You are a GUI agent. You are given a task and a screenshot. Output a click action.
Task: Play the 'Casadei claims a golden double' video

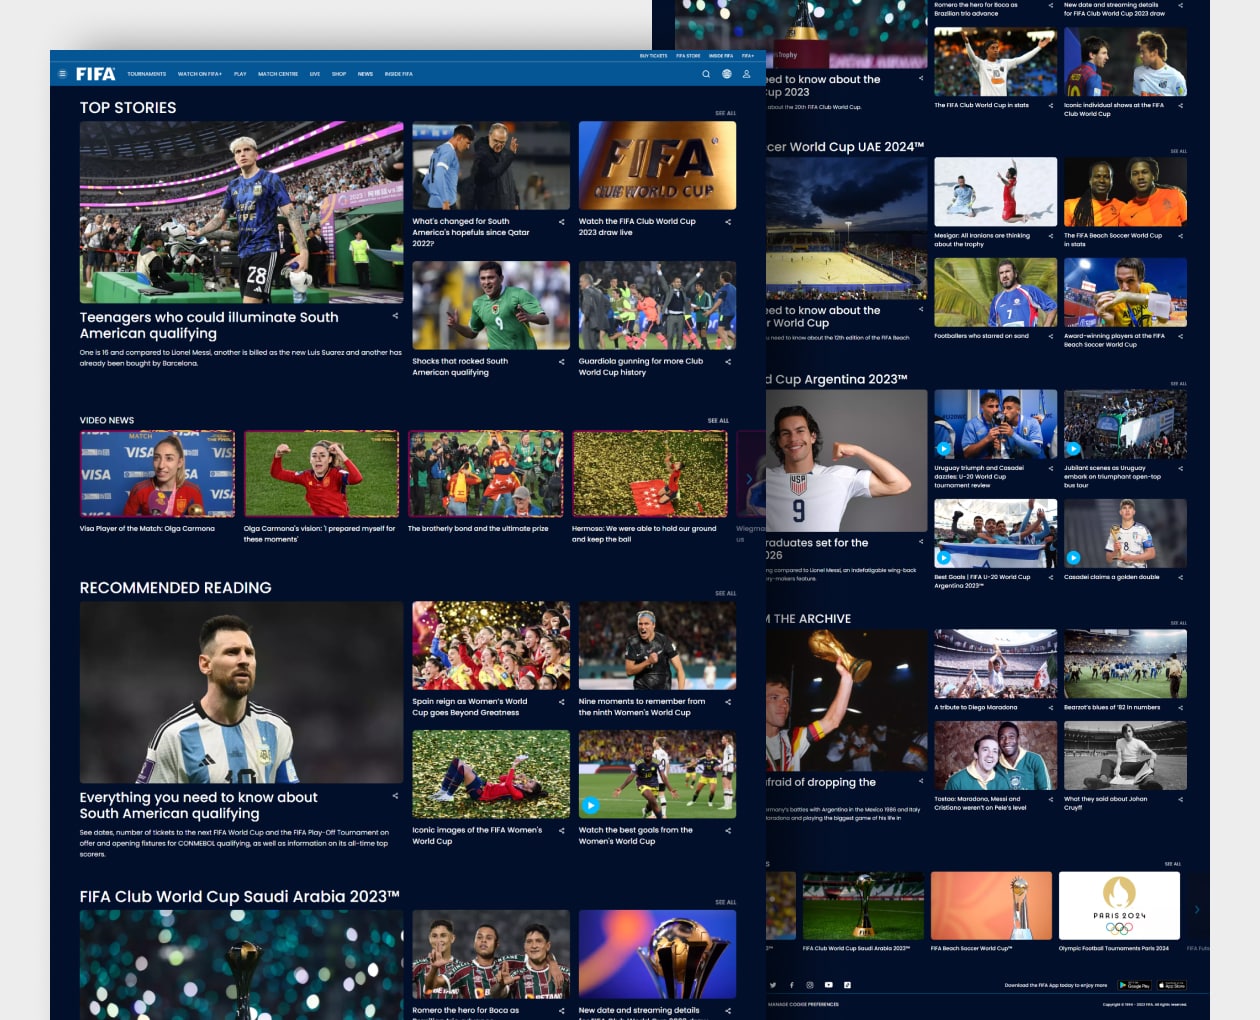1073,558
